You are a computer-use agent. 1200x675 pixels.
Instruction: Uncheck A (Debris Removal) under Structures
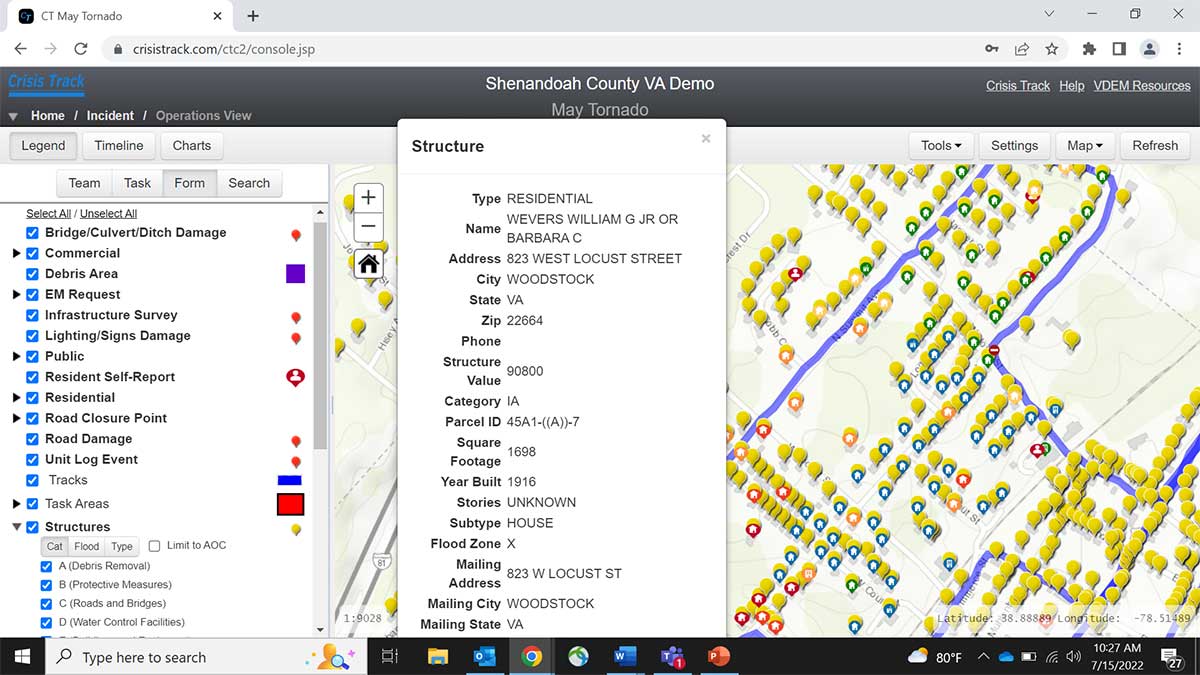(45, 565)
